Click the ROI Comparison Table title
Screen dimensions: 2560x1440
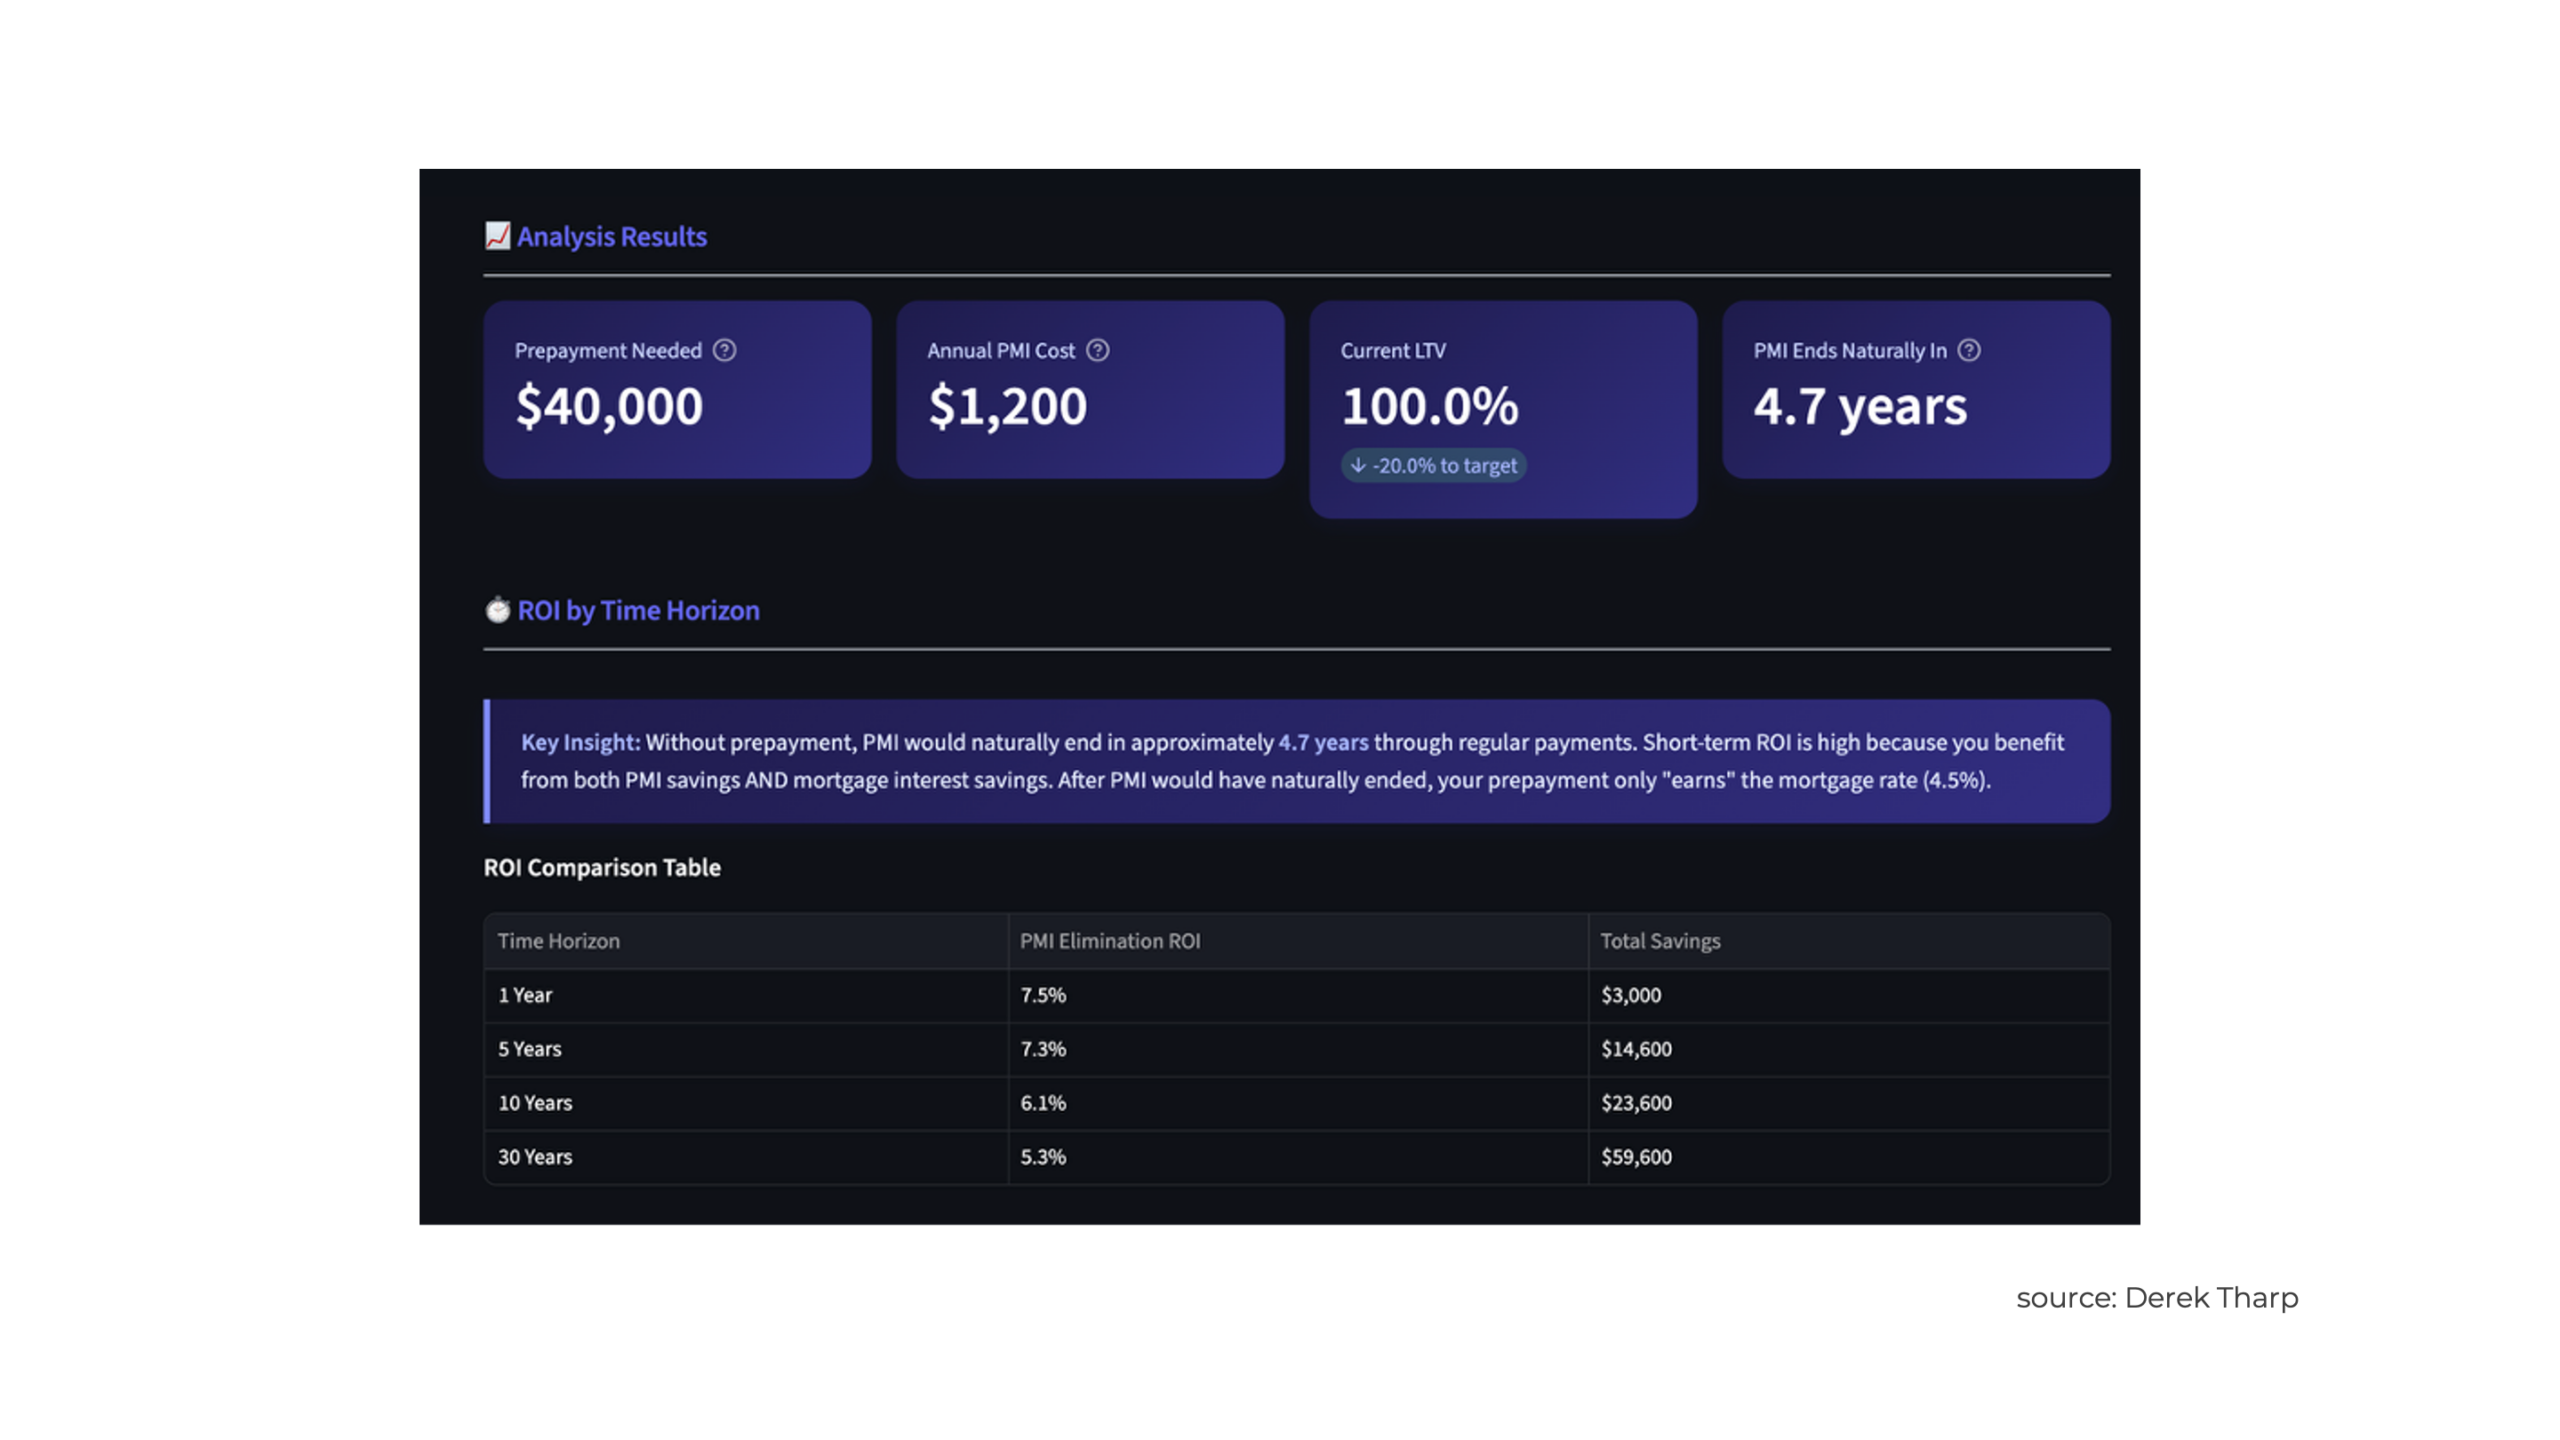click(601, 867)
